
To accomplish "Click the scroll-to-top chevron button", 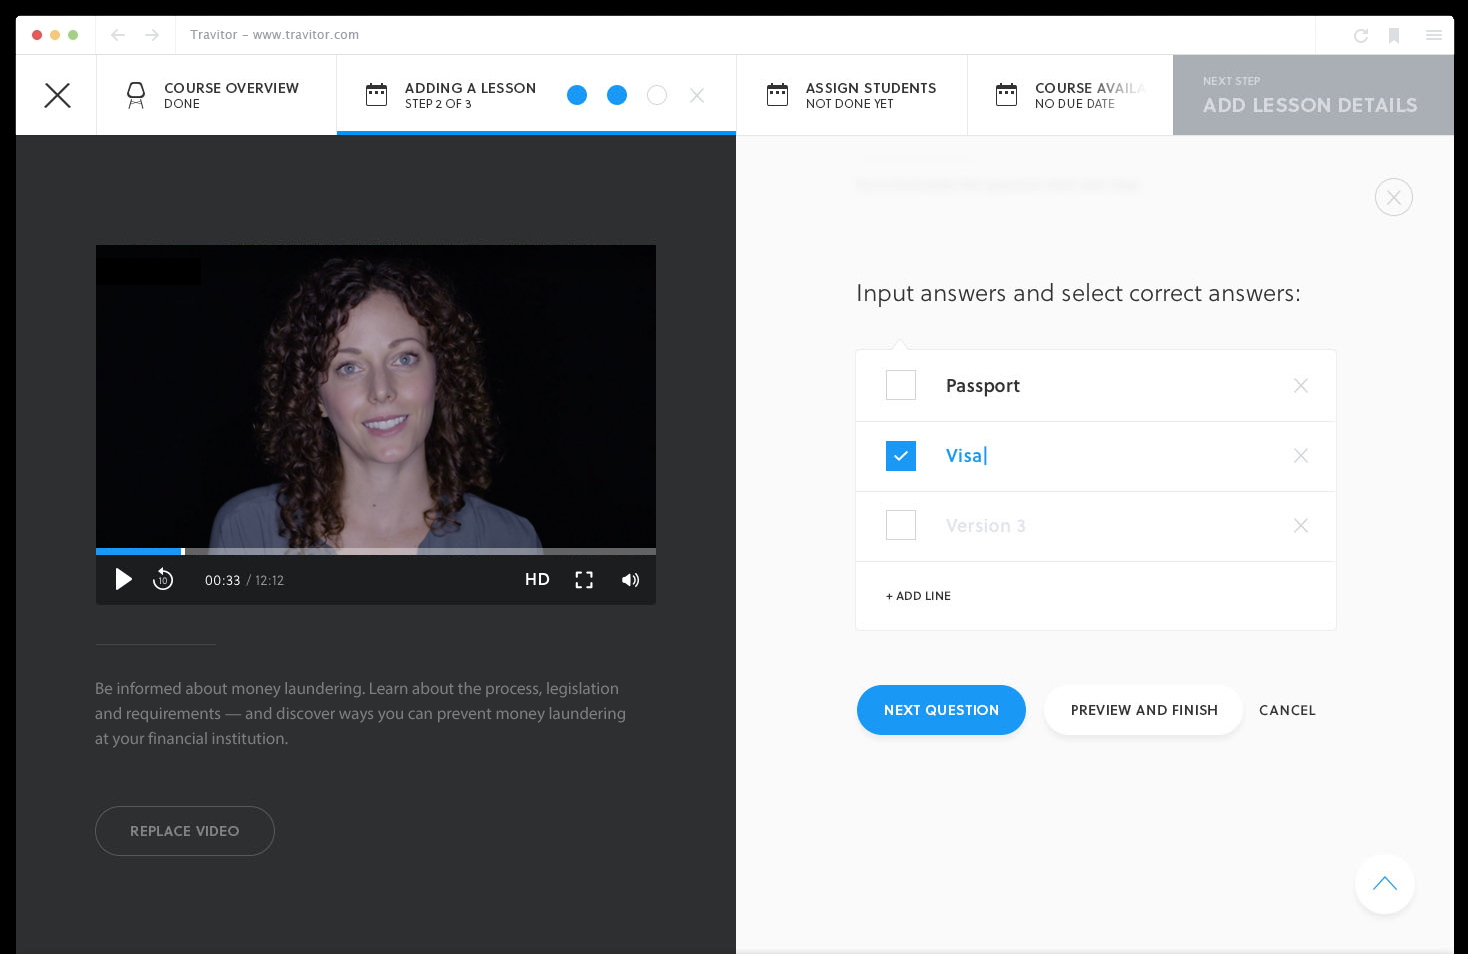I will click(x=1384, y=884).
